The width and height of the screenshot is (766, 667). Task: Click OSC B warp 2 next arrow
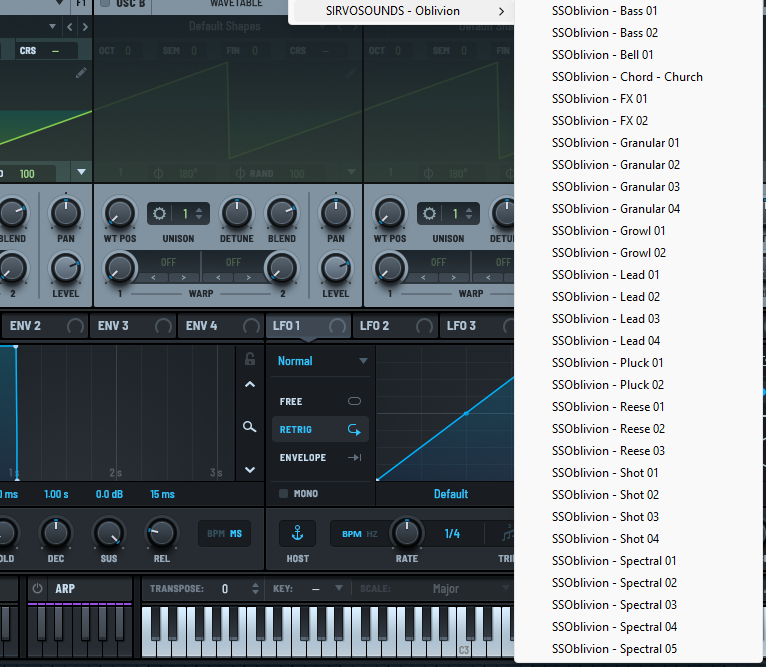(249, 278)
